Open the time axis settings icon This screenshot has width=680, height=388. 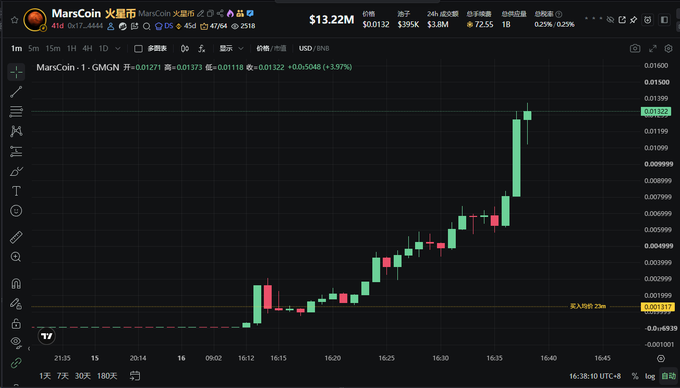660,359
